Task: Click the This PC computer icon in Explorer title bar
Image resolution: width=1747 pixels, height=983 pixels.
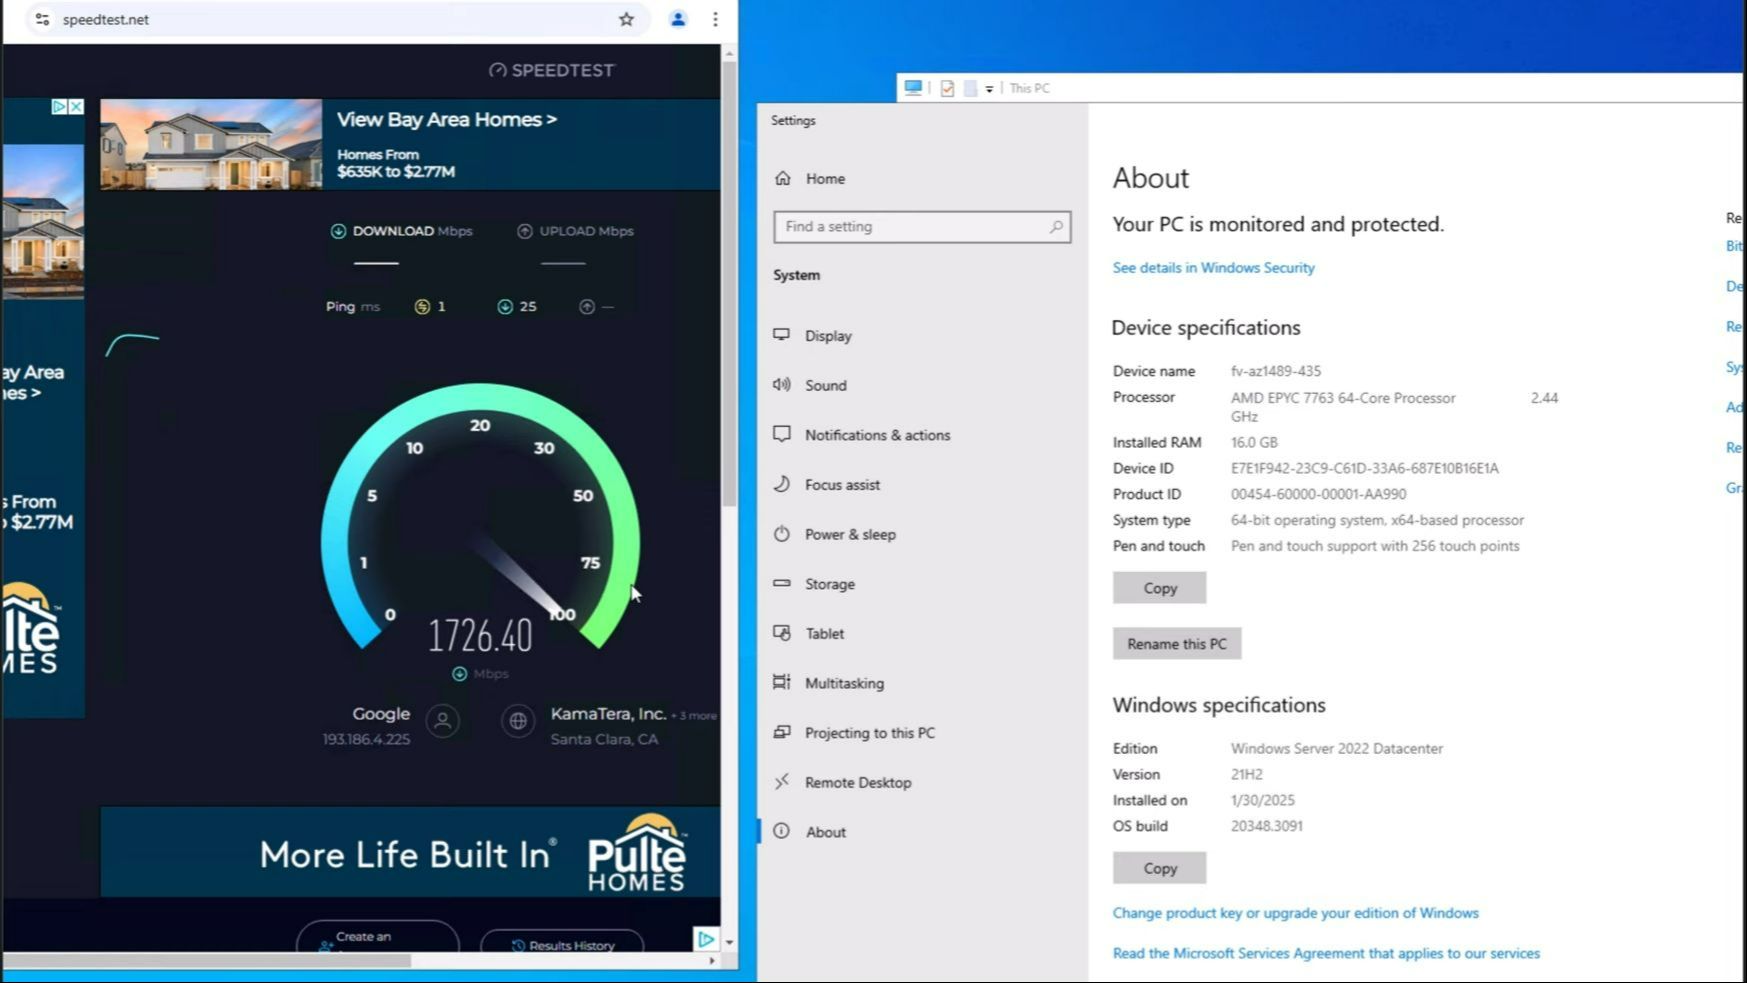Action: [913, 88]
